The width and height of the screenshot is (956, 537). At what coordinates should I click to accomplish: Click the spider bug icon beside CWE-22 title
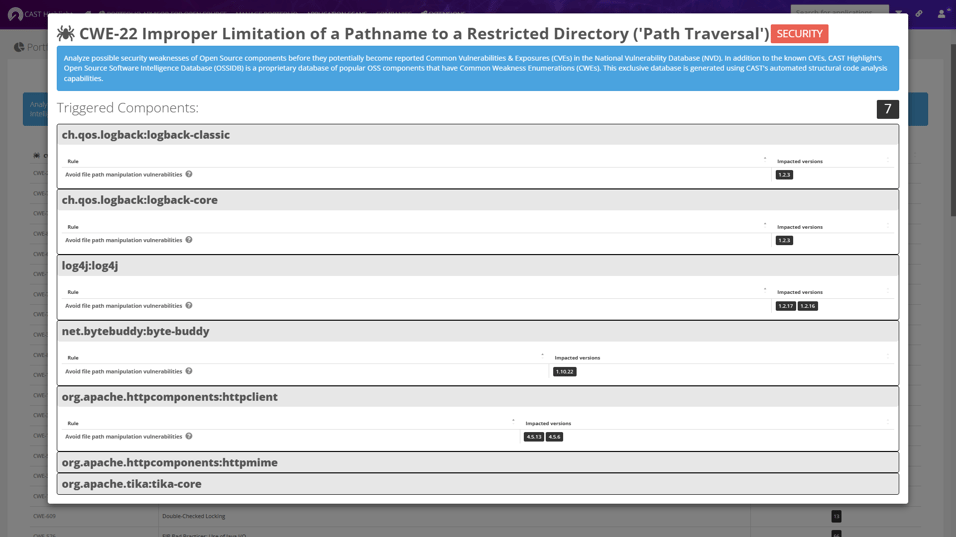tap(66, 34)
